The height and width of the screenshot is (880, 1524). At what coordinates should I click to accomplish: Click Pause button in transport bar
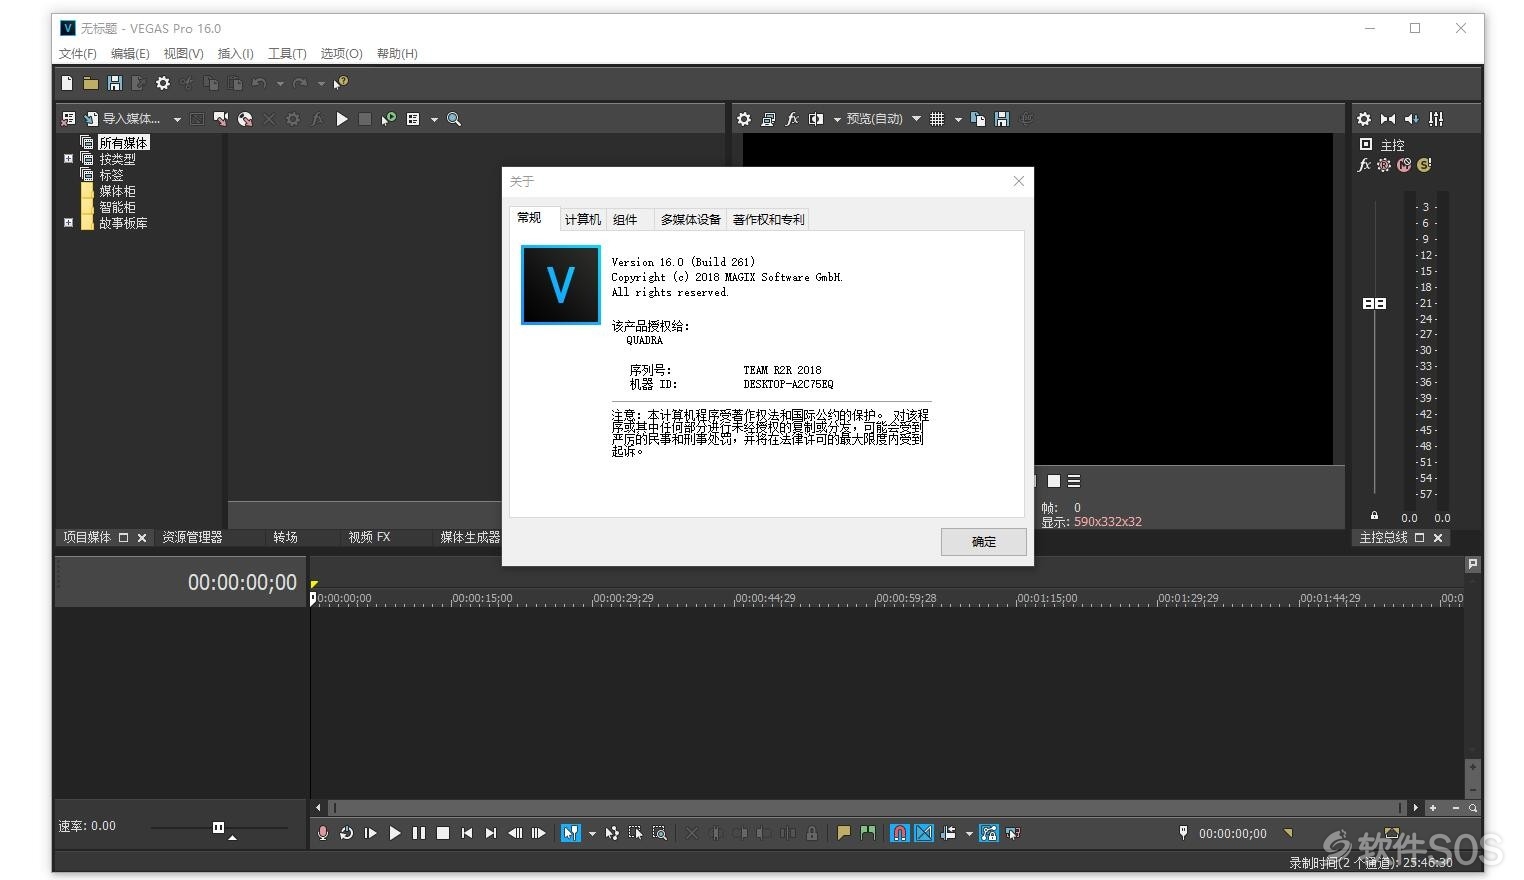point(418,833)
